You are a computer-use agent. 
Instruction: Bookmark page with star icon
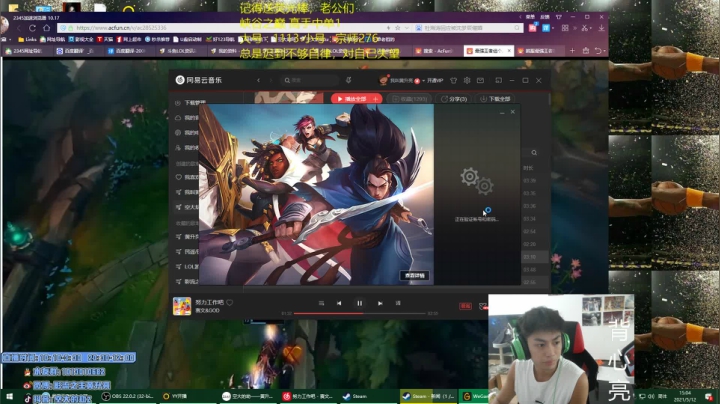[x=398, y=28]
